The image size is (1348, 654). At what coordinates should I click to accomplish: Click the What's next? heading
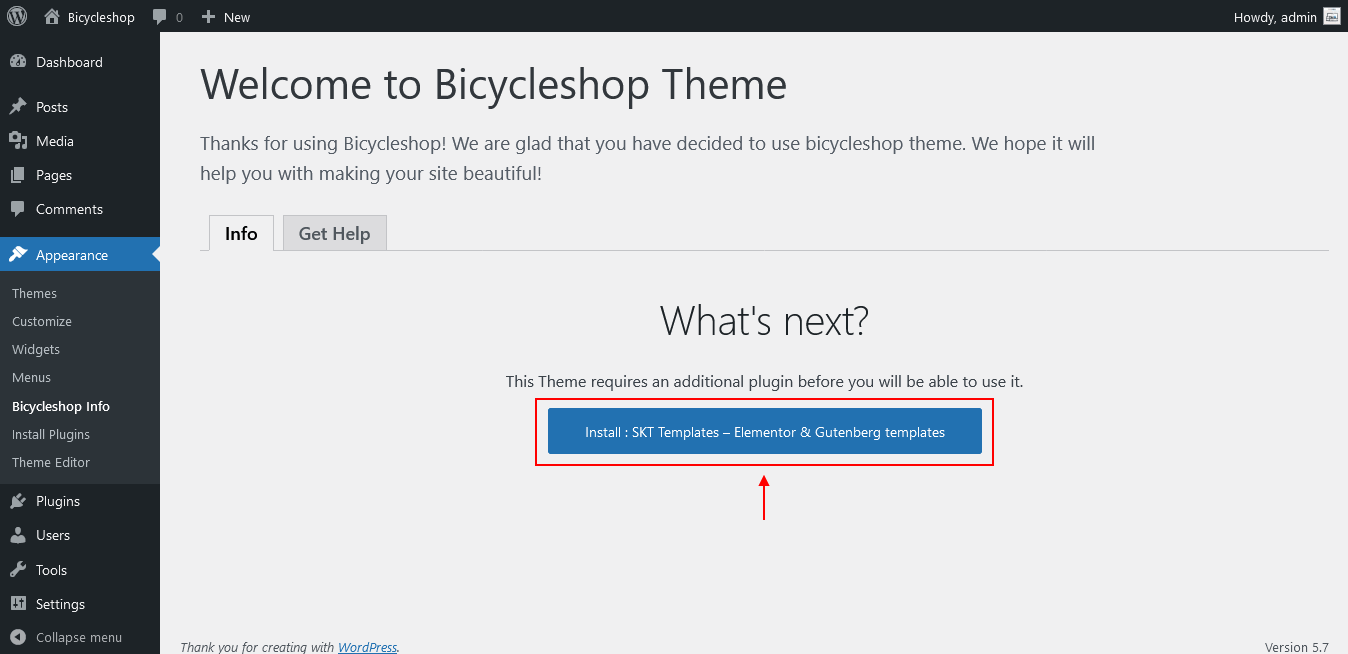pyautogui.click(x=764, y=320)
